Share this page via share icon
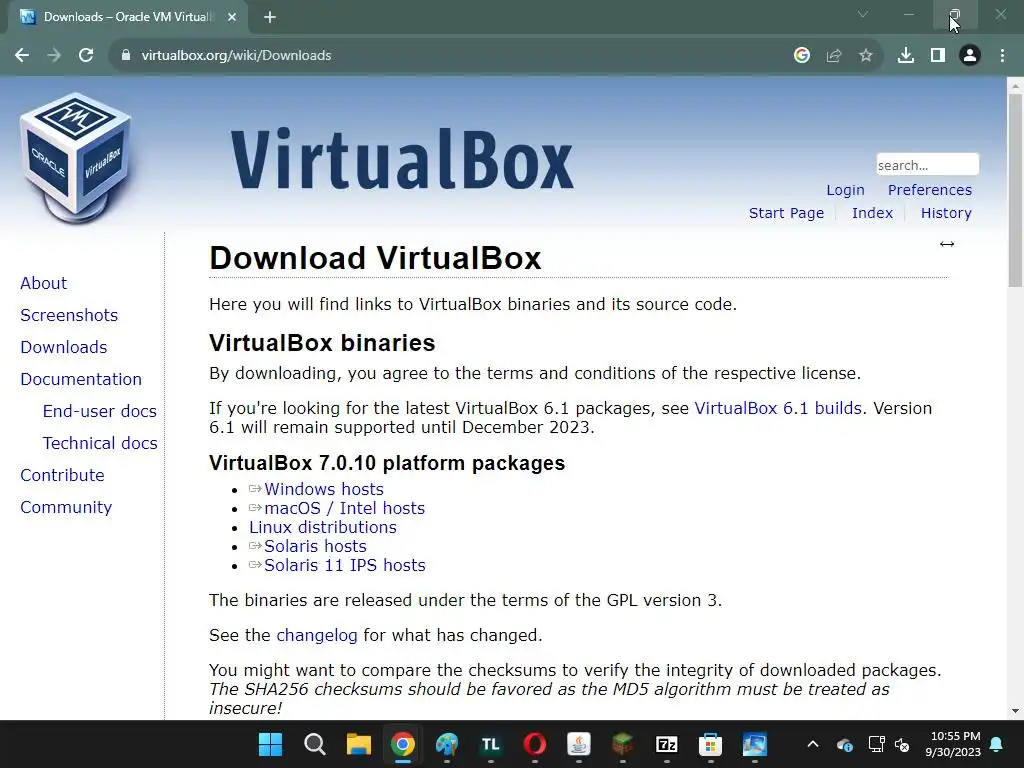This screenshot has height=768, width=1024. click(834, 56)
